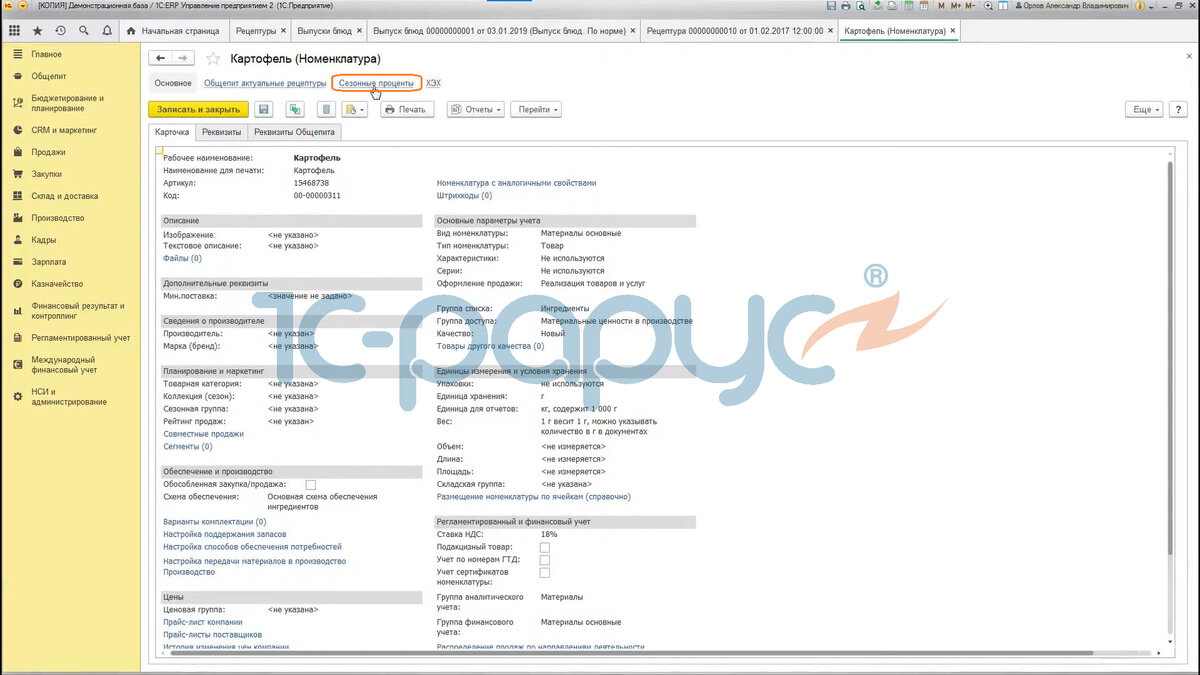The width and height of the screenshot is (1200, 675).
Task: Click zoom magnifier icon in title bar
Action: point(988,6)
